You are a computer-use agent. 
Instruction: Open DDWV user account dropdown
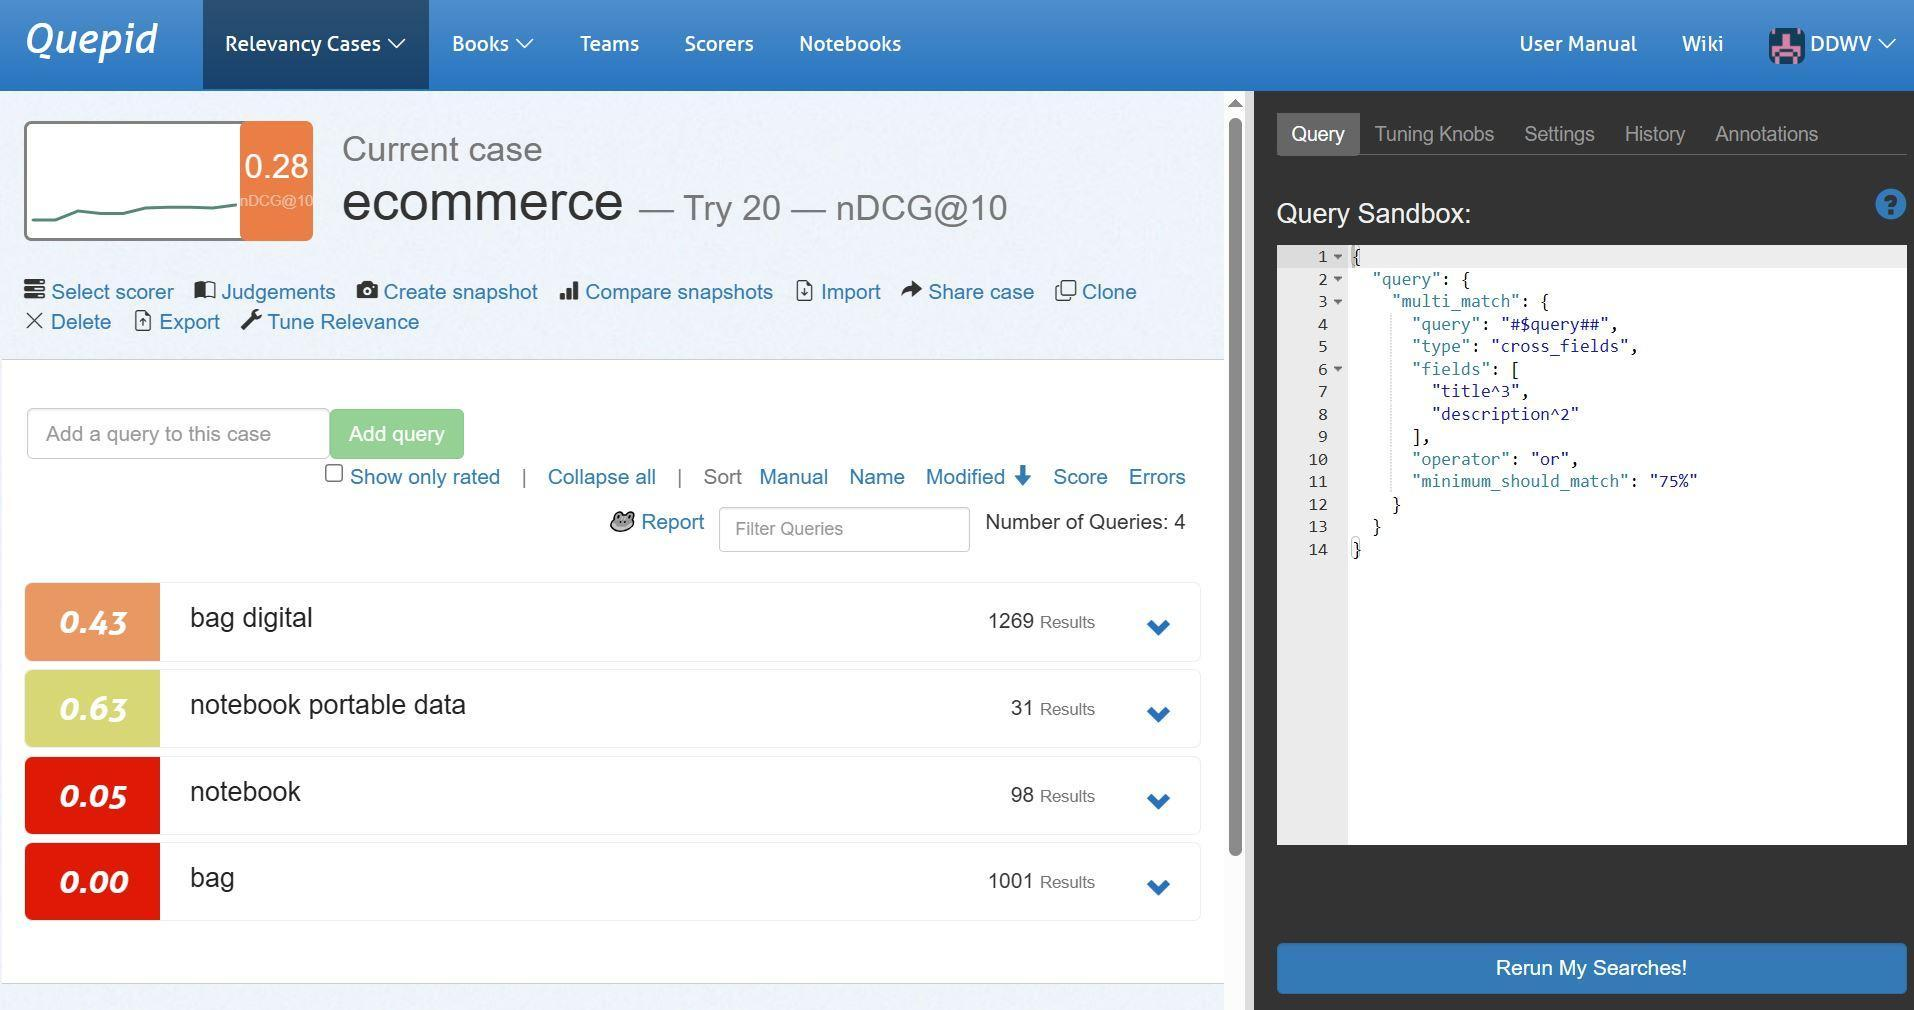(1852, 44)
